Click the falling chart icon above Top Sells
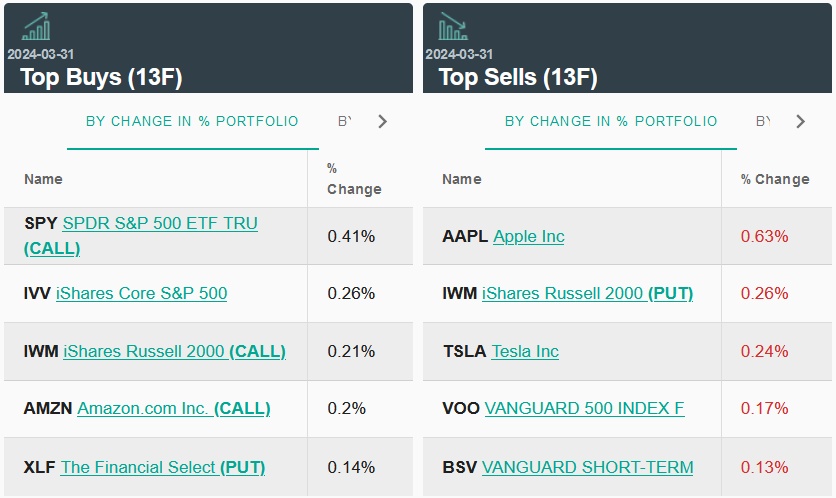The width and height of the screenshot is (836, 498). [x=453, y=26]
